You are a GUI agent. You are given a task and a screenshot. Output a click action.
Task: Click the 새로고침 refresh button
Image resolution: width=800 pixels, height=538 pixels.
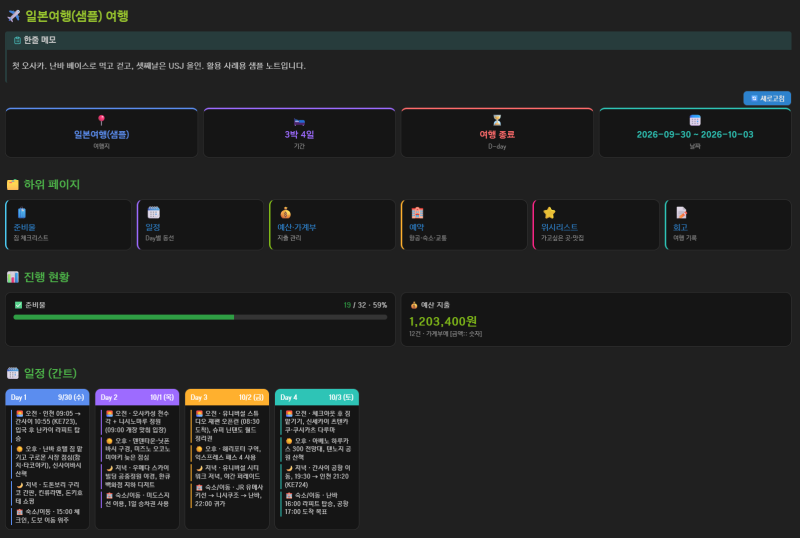pos(767,98)
